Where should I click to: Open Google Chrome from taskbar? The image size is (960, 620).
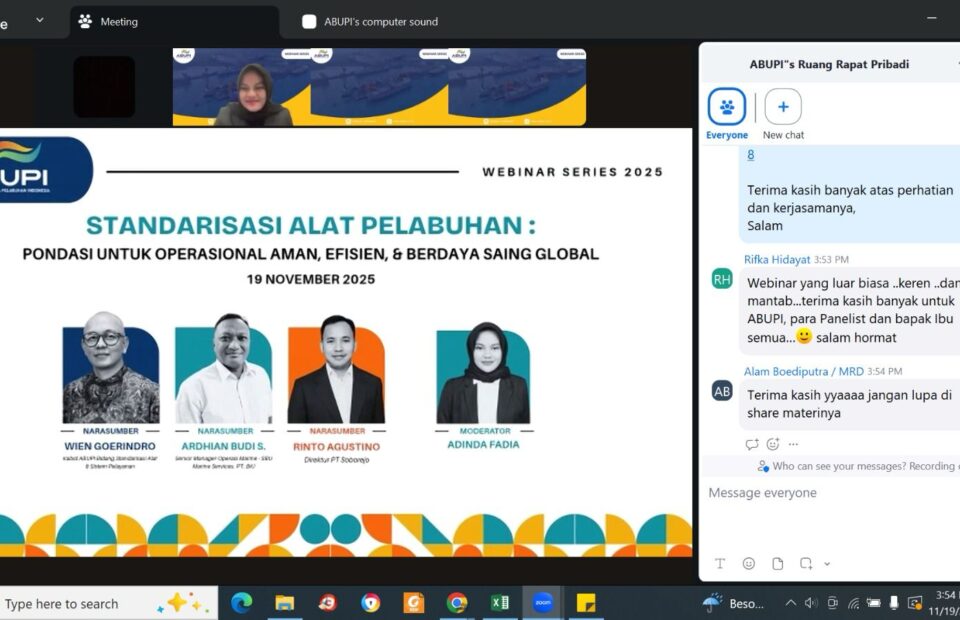coord(456,603)
